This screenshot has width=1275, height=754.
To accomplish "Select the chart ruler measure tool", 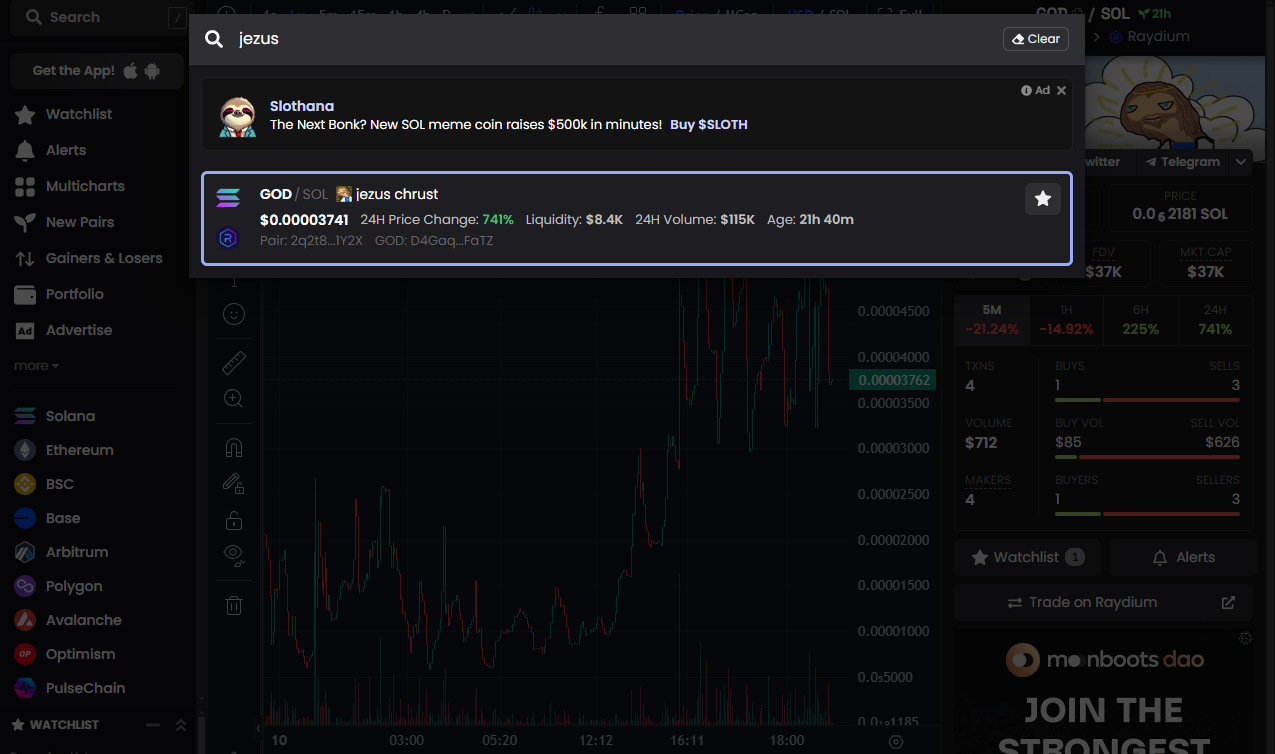I will click(x=234, y=362).
